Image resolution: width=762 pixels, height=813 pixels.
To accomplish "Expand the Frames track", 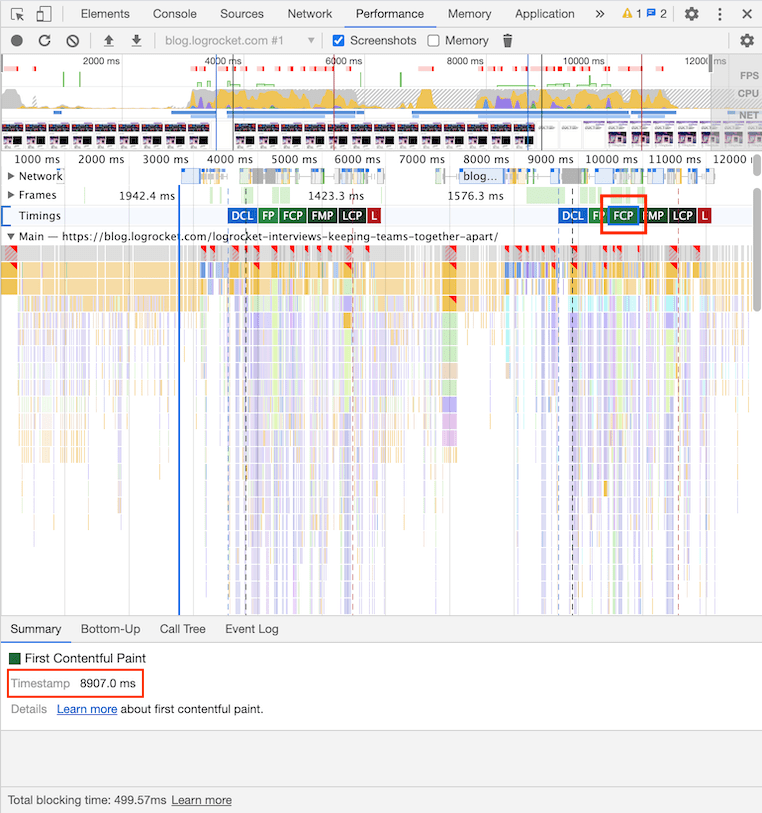I will [x=11, y=195].
